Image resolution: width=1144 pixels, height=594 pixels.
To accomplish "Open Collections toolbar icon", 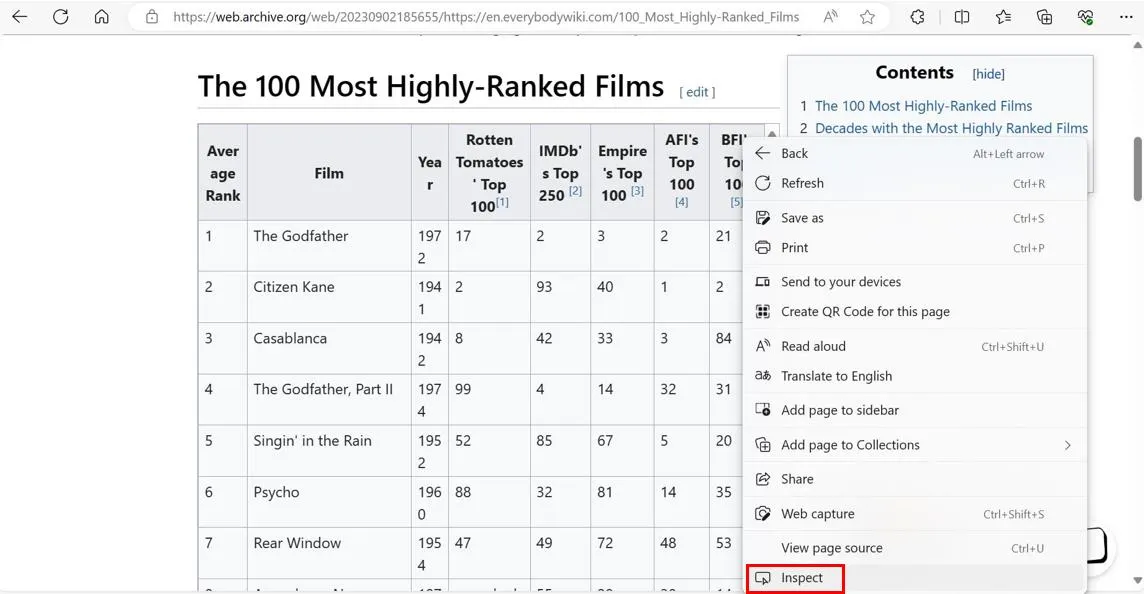I will 1045,17.
